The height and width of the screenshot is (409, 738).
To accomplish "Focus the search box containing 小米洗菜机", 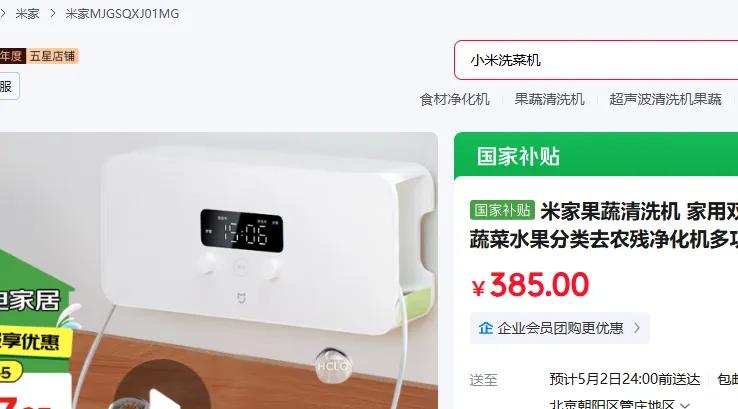I will (x=596, y=60).
